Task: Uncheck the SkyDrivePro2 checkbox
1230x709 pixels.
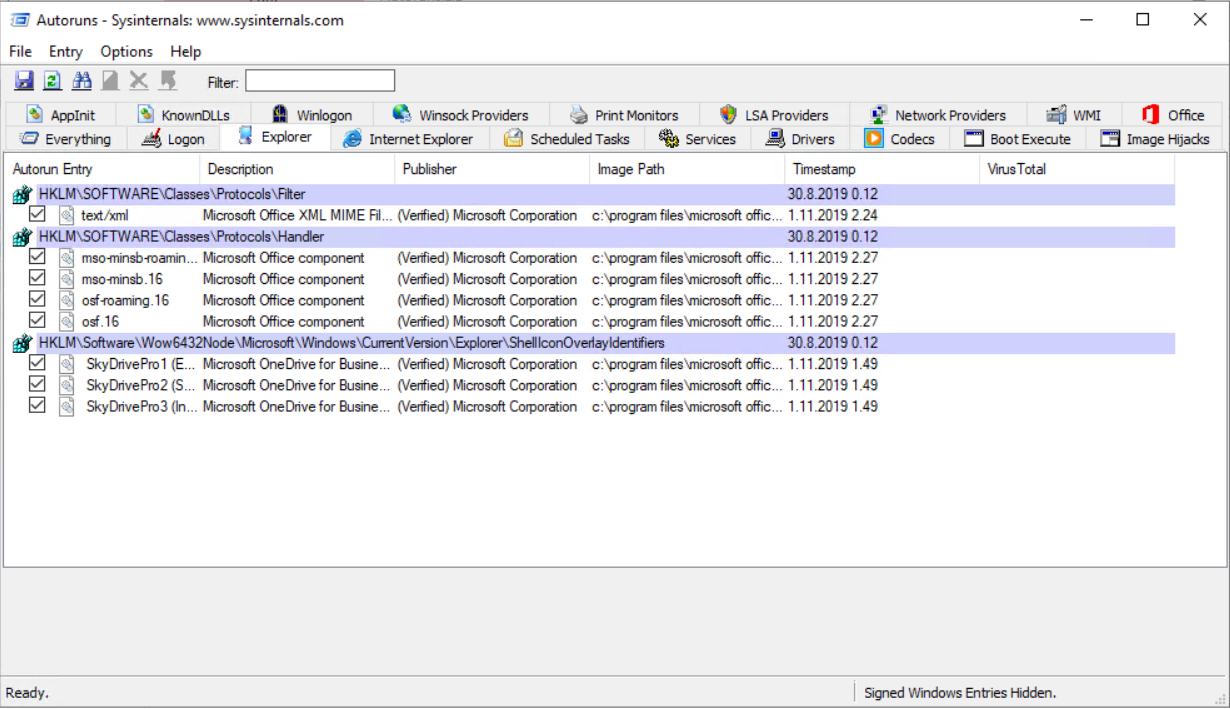Action: point(37,384)
